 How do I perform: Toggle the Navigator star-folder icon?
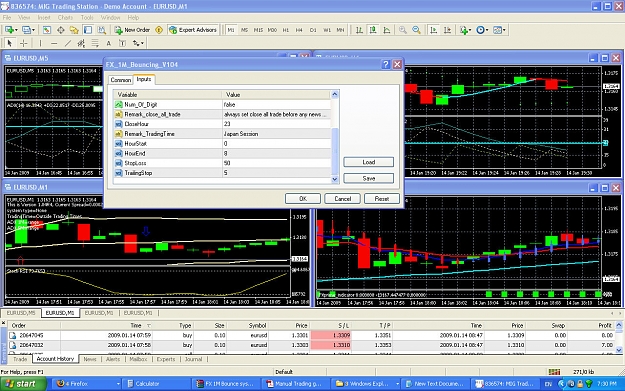[x=74, y=30]
